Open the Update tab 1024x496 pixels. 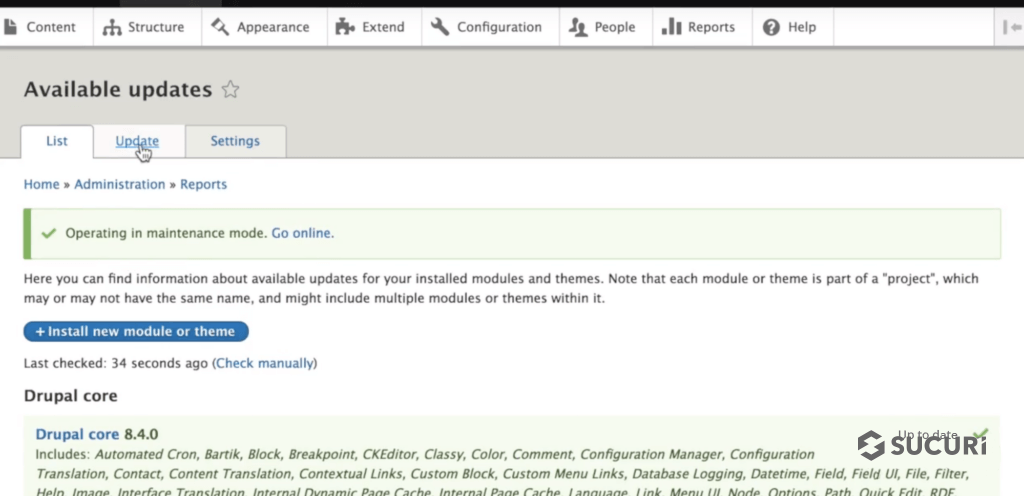(x=137, y=141)
